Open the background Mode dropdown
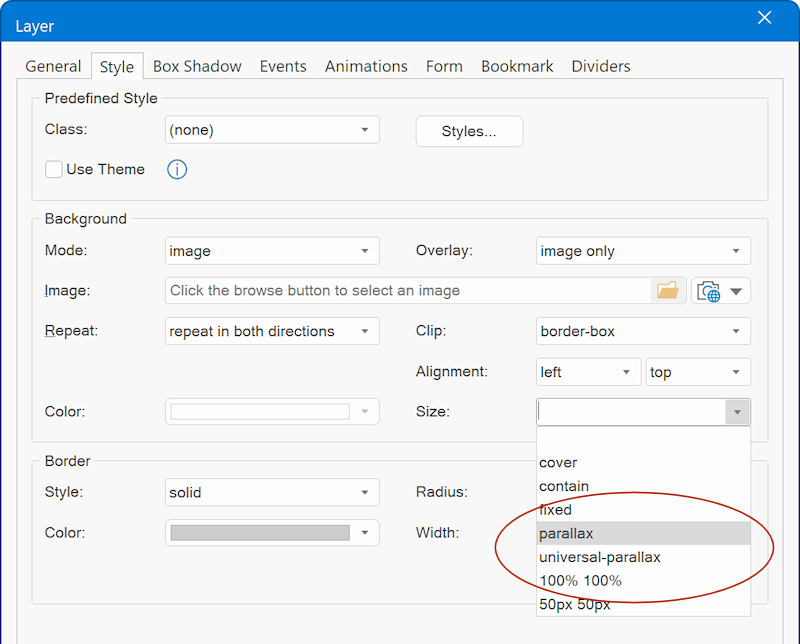This screenshot has height=644, width=800. 271,251
